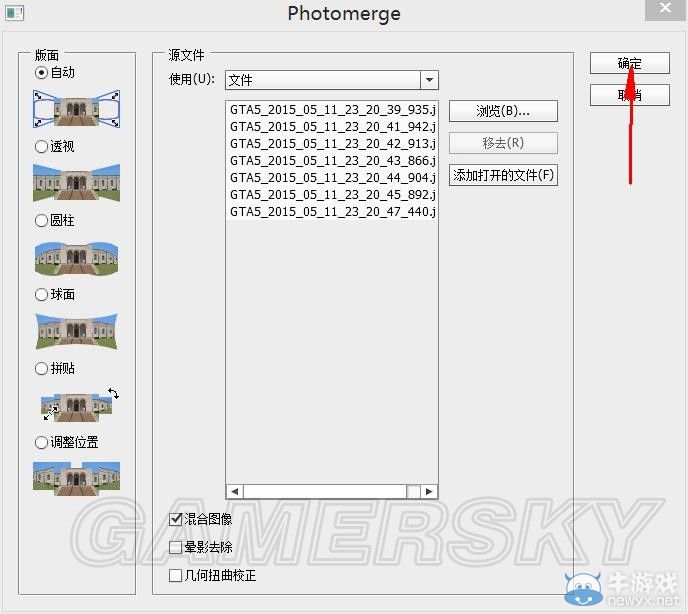Click the Photomerge title bar app icon
This screenshot has width=688, height=614.
click(x=14, y=14)
